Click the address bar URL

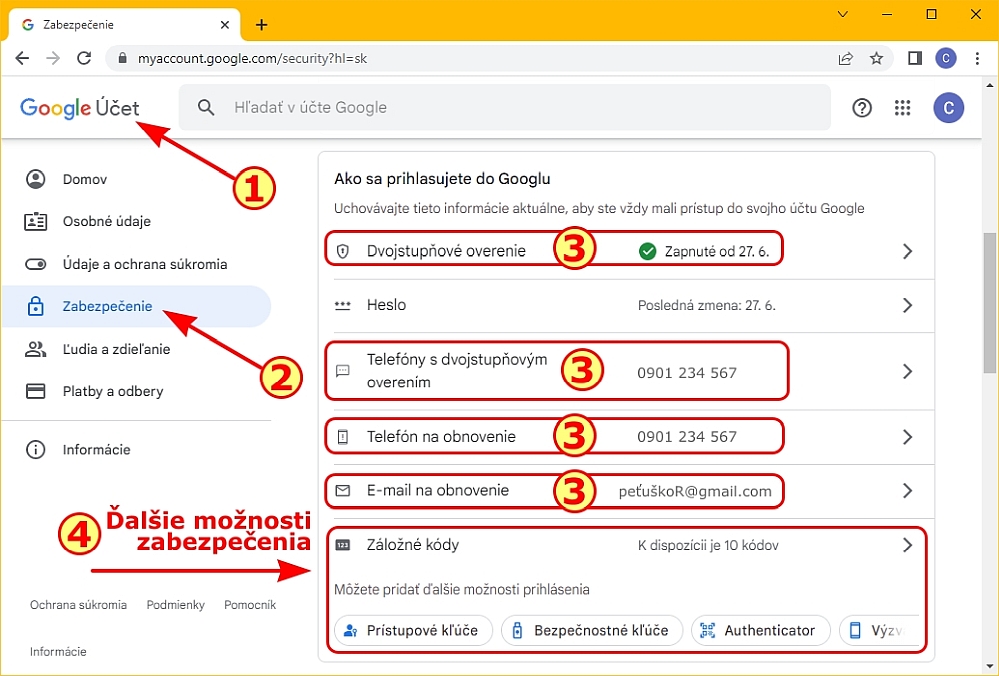click(x=252, y=59)
